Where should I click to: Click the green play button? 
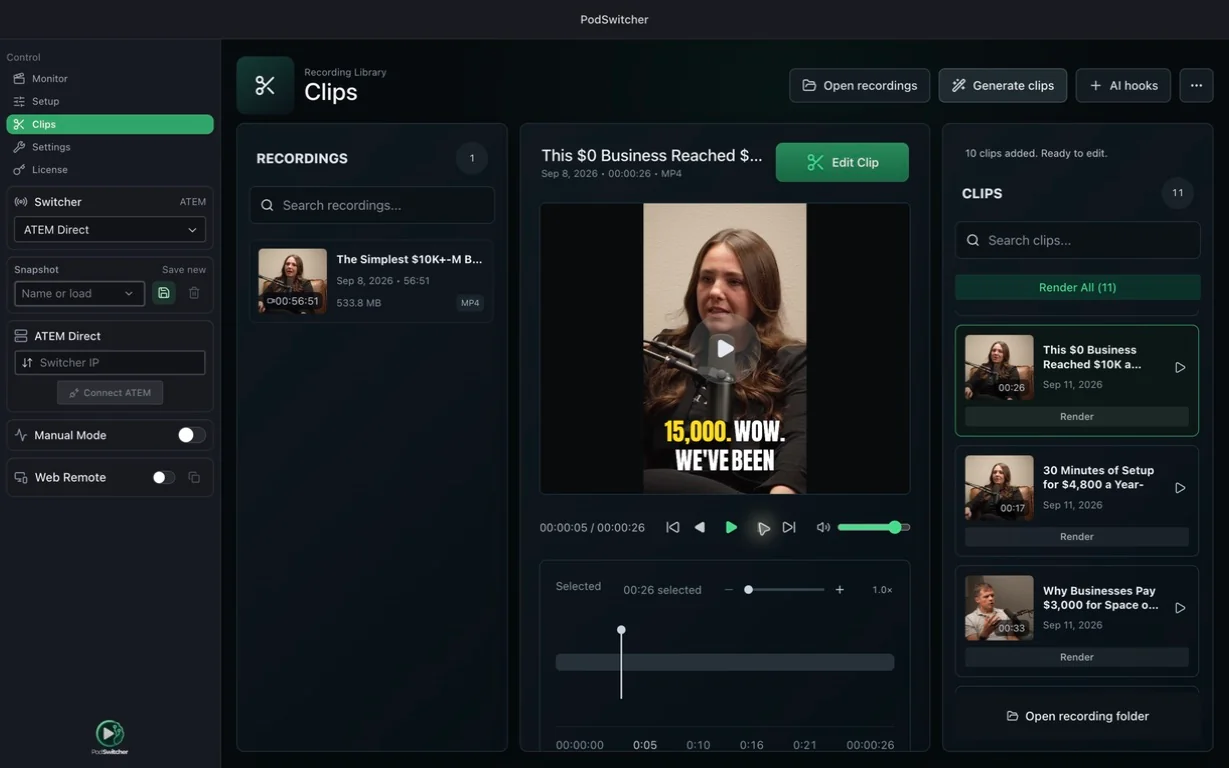731,527
